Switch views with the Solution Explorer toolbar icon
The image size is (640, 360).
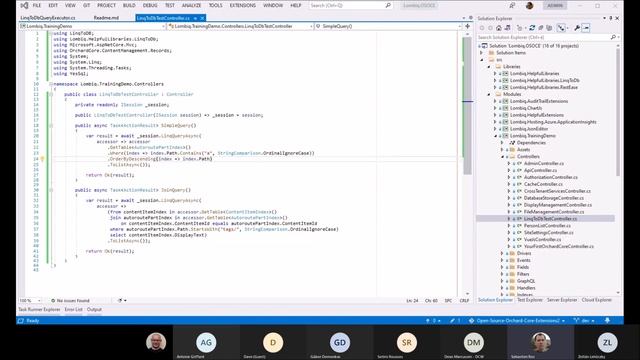click(x=507, y=28)
